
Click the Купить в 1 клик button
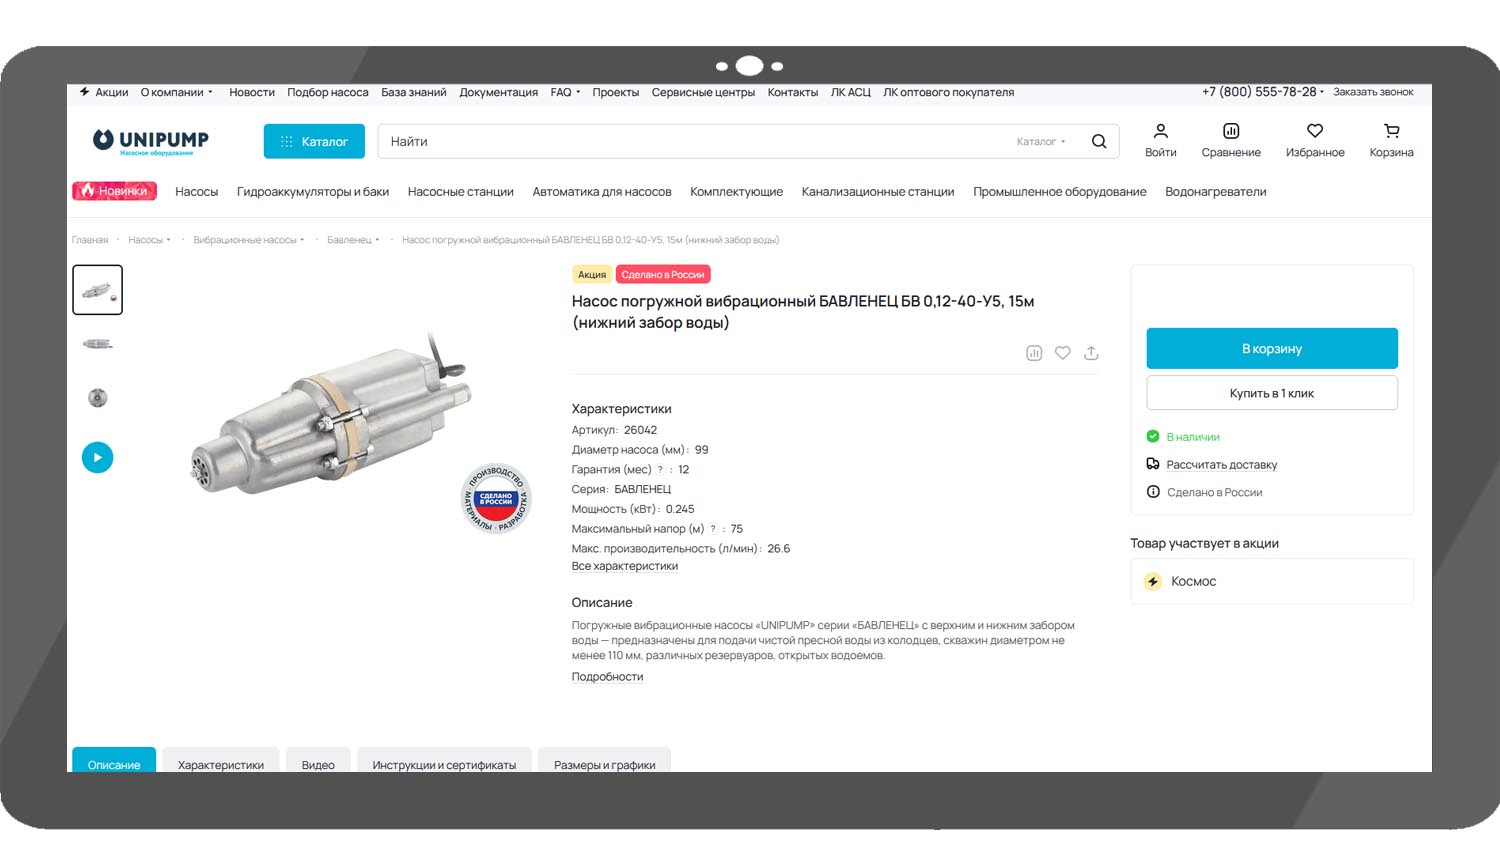(x=1271, y=393)
